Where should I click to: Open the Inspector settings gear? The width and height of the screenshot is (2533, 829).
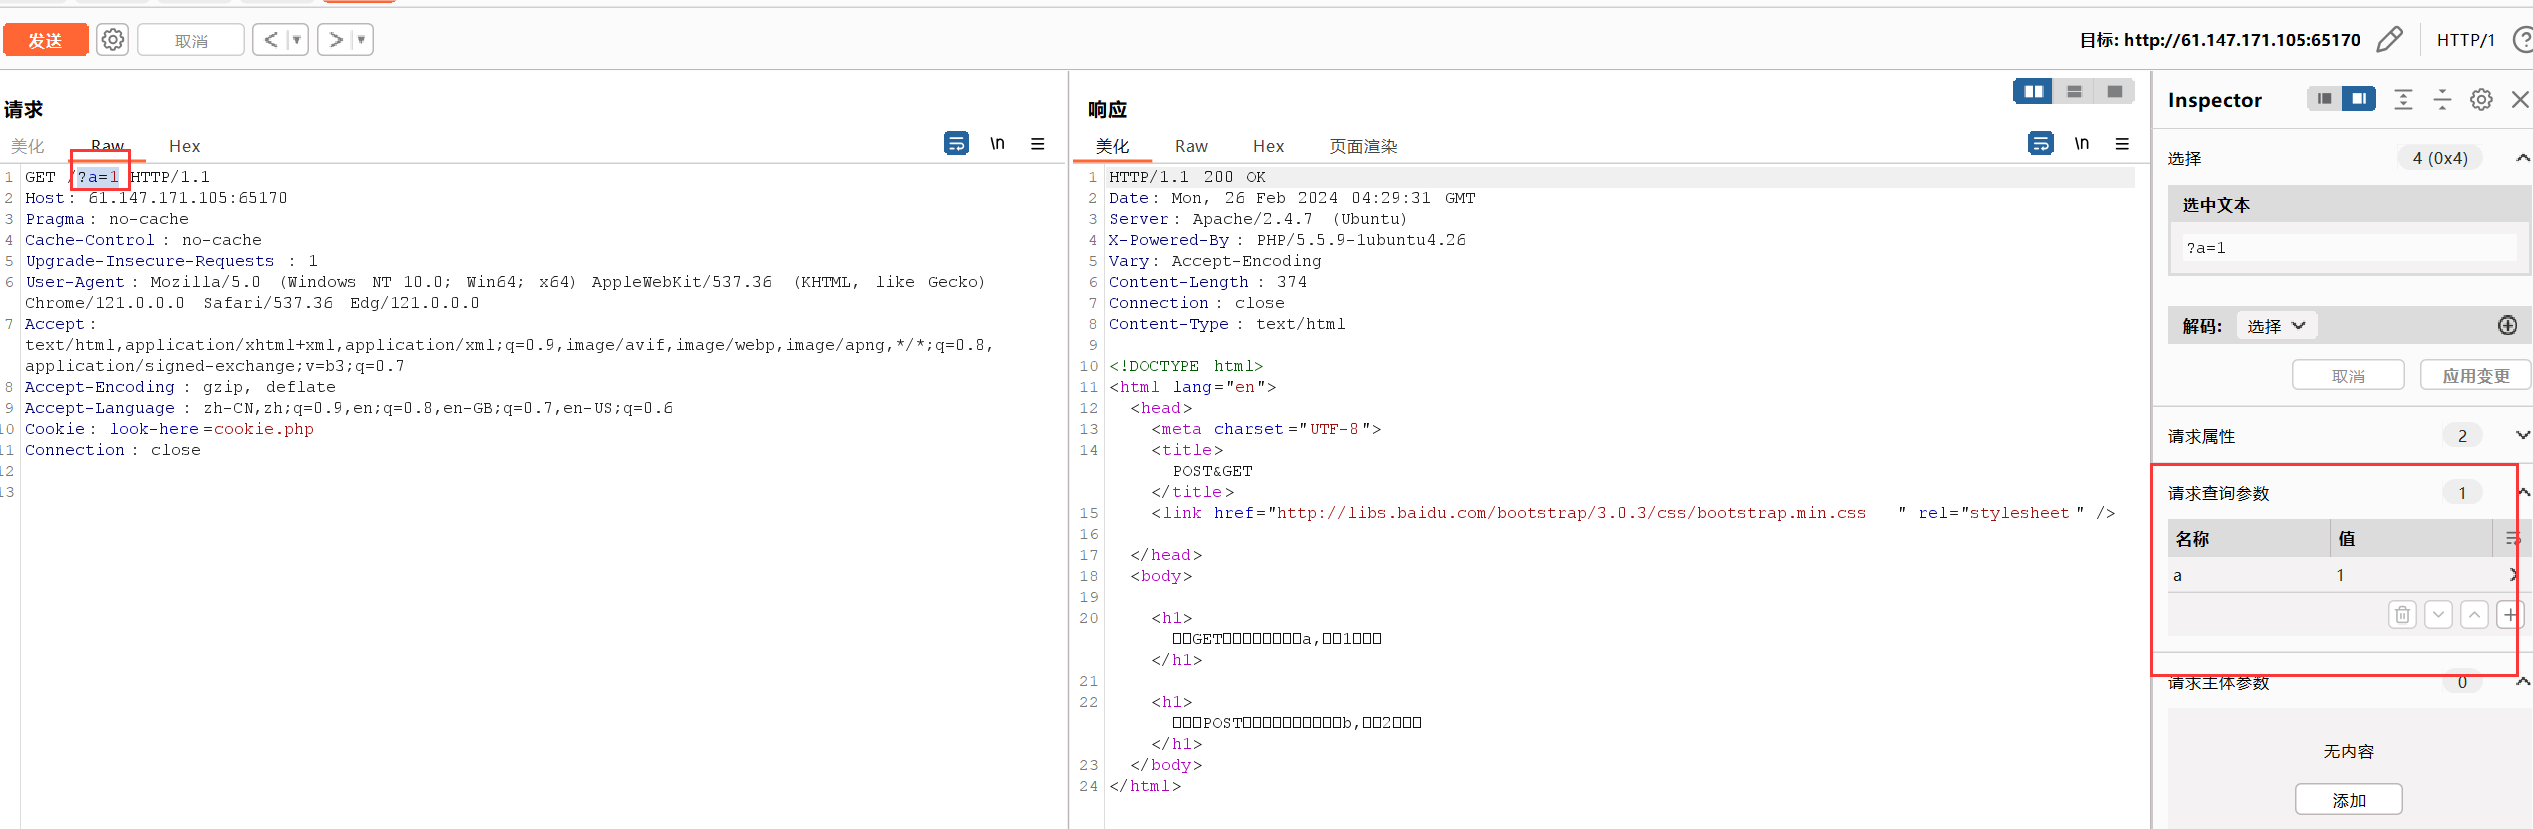[2481, 100]
